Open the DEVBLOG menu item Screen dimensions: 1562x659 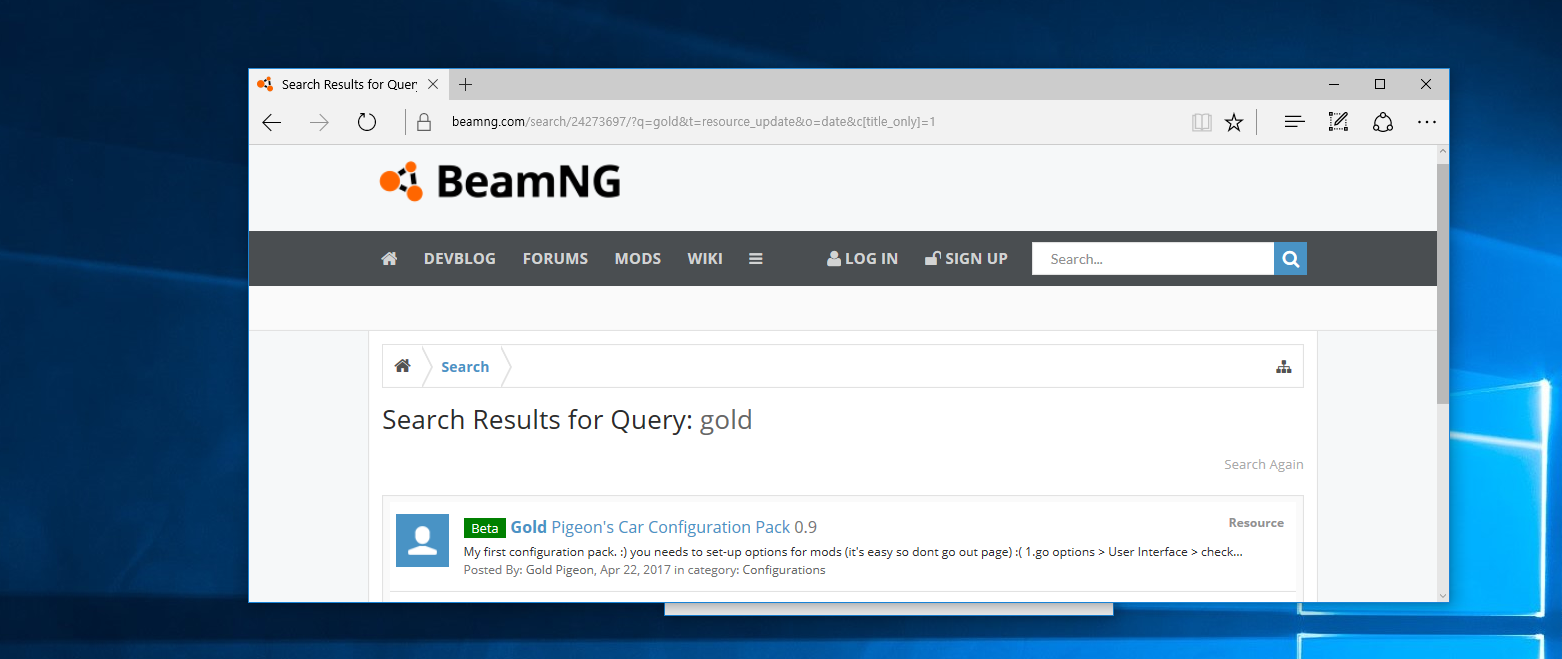460,258
